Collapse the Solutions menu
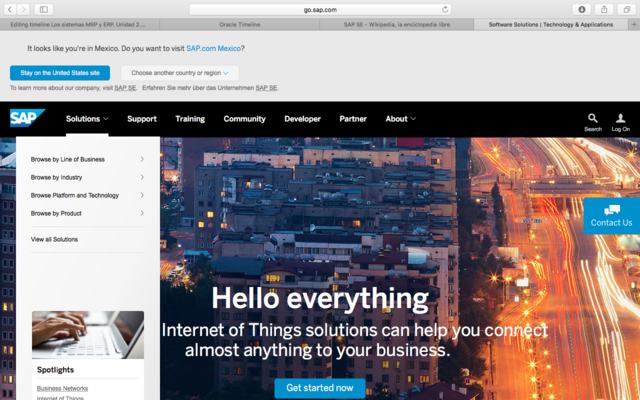The height and width of the screenshot is (400, 640). click(x=87, y=119)
